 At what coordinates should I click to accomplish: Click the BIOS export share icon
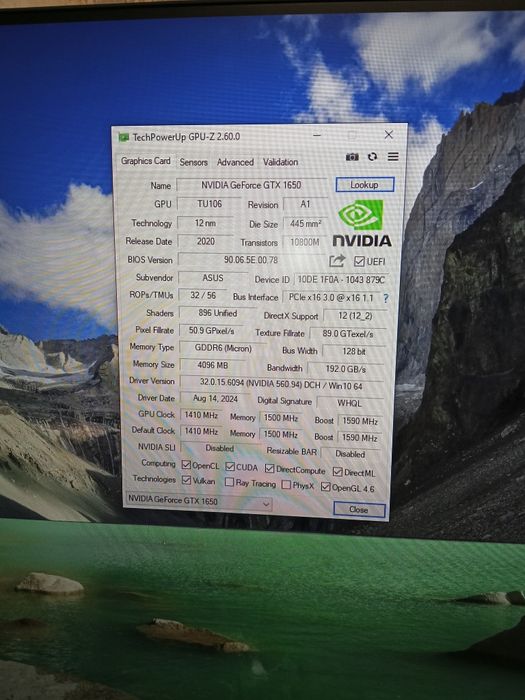tap(338, 260)
